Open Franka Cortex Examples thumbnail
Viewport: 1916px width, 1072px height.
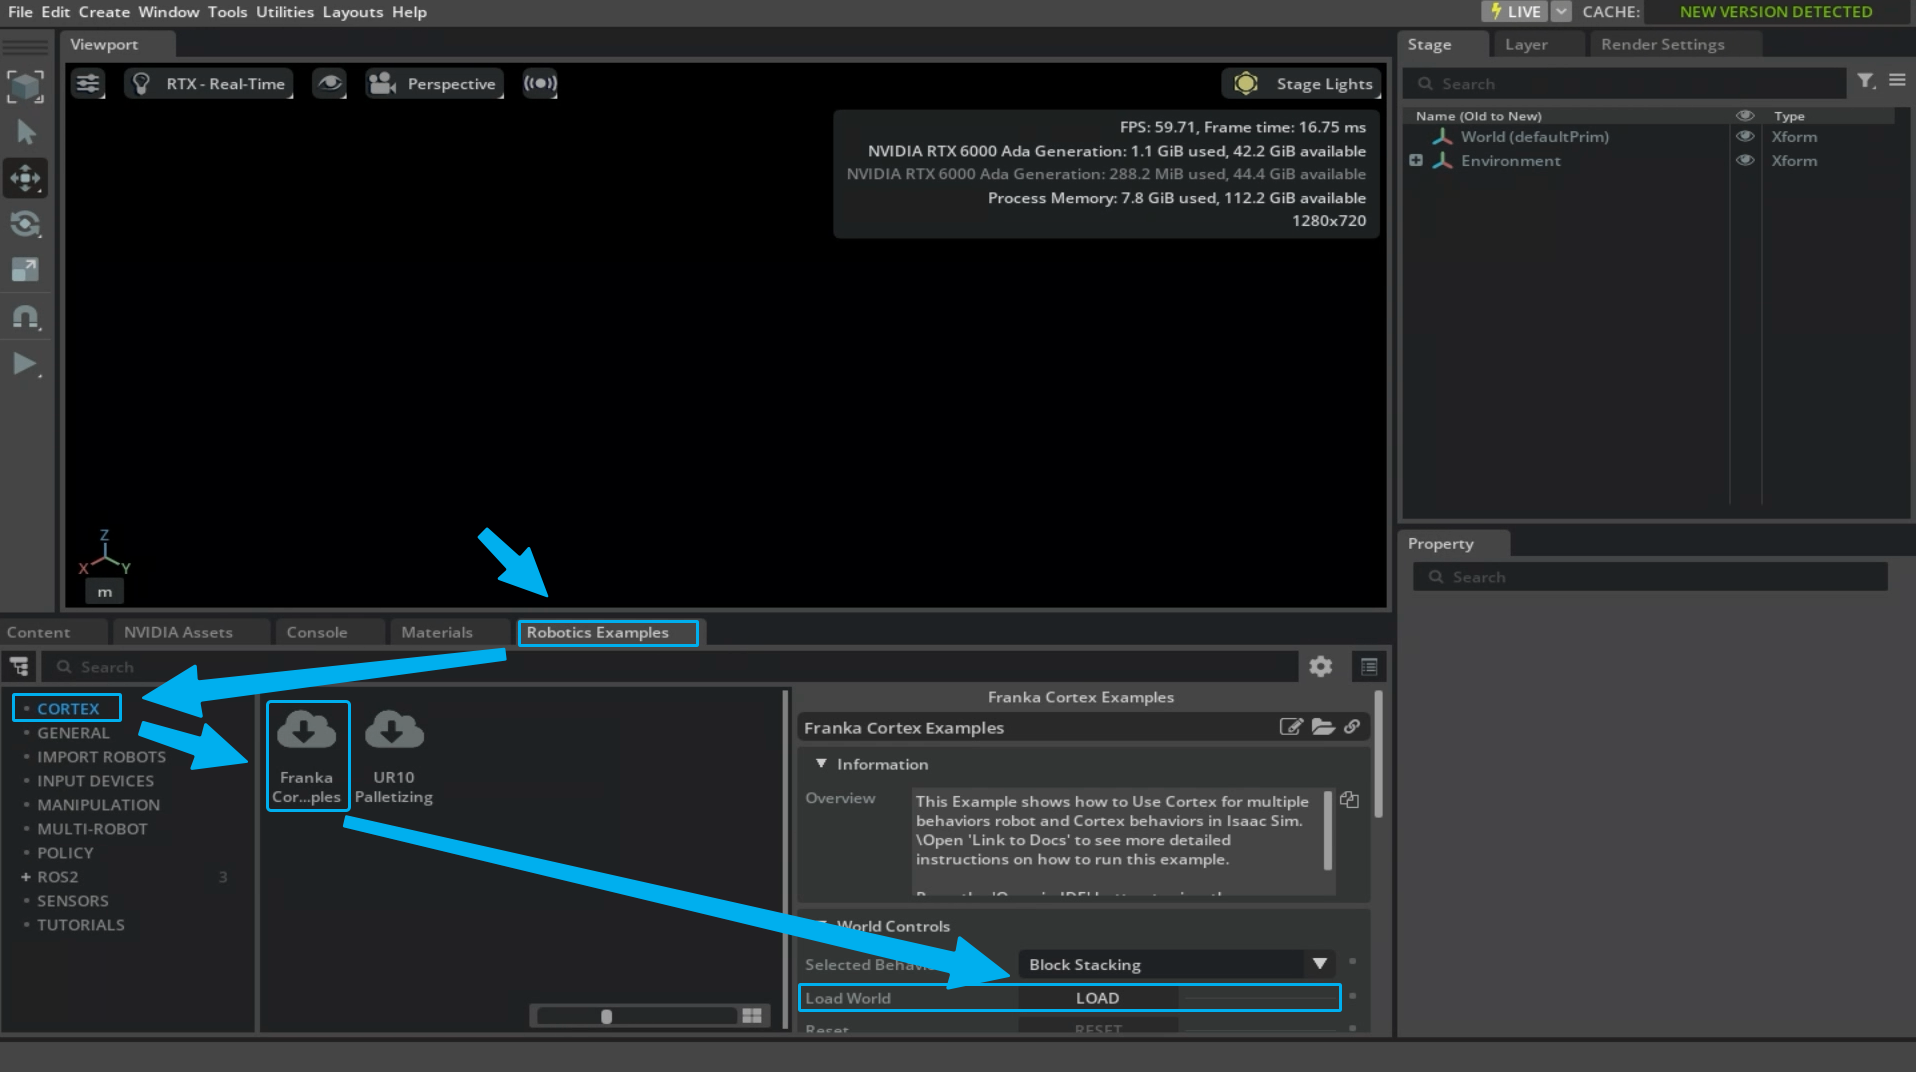[x=307, y=756]
